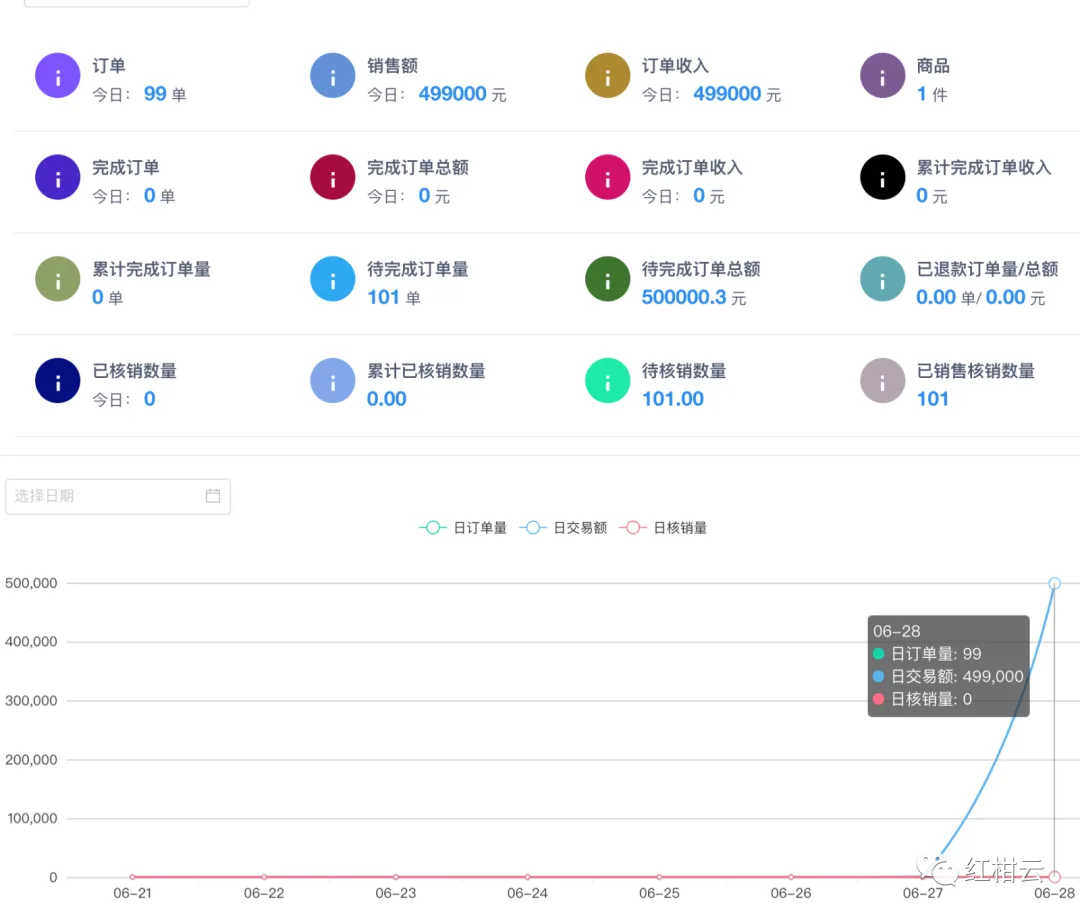This screenshot has height=918, width=1080.
Task: Click the 已销售核销数量 value 101
Action: [933, 399]
